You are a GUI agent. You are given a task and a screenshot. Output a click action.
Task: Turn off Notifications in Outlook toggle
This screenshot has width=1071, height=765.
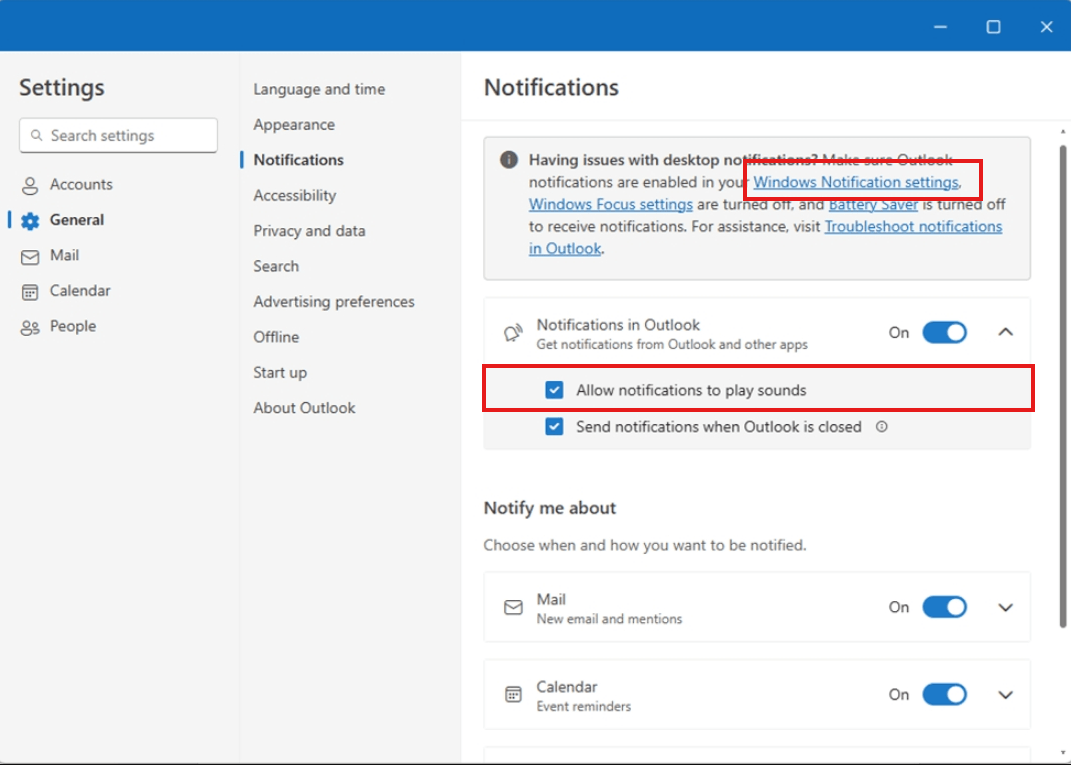pyautogui.click(x=945, y=333)
